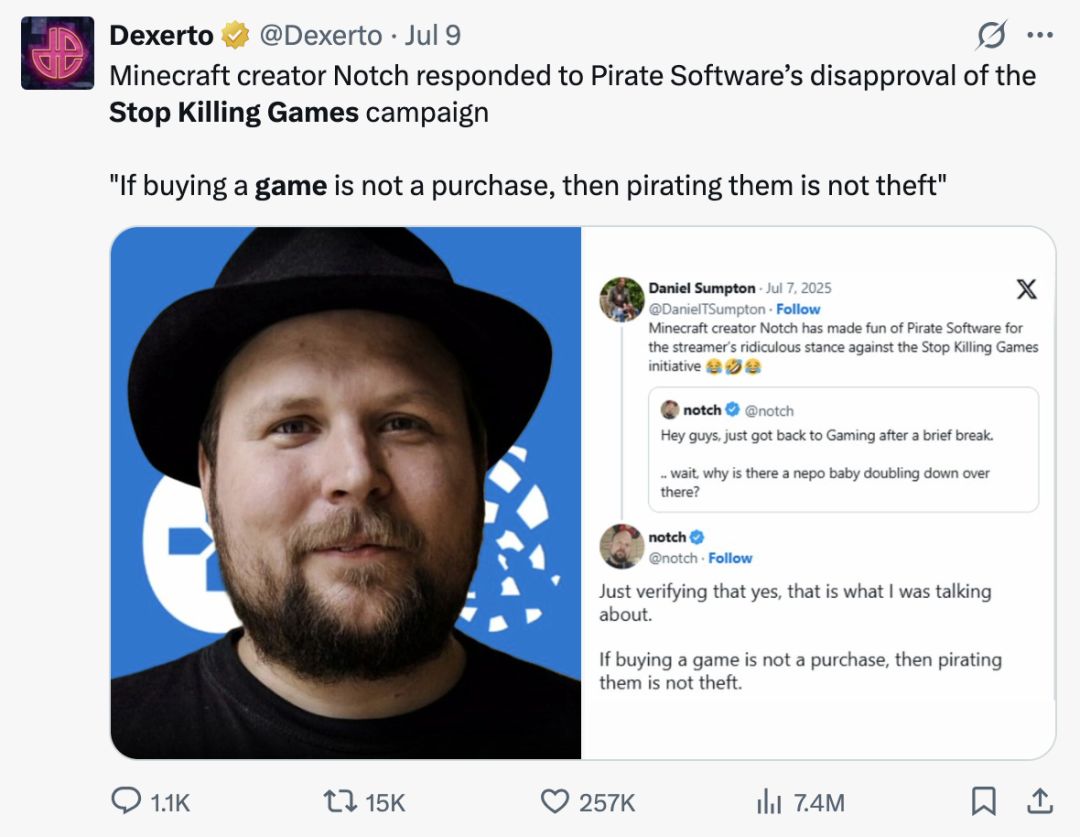This screenshot has height=837, width=1080.
Task: Click the Stop Killing Games bold text
Action: 233,112
